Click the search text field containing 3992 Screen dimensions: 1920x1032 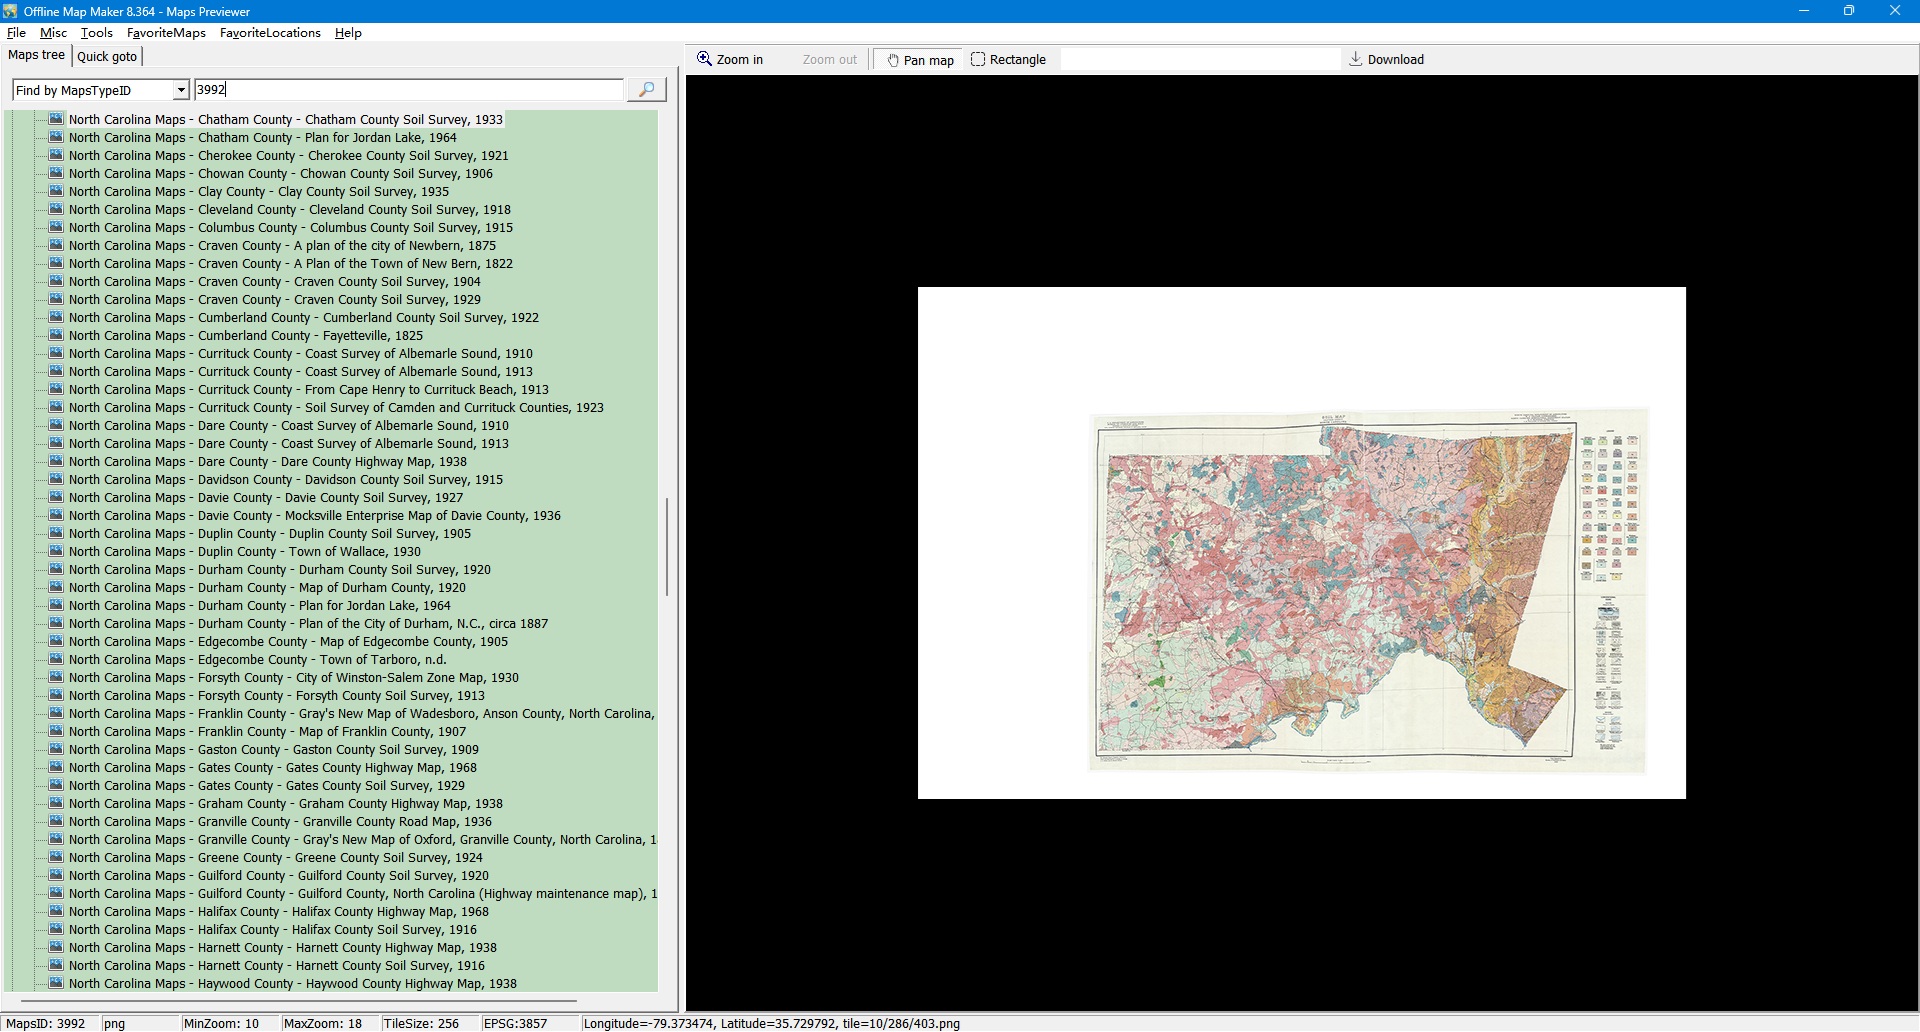pyautogui.click(x=408, y=90)
